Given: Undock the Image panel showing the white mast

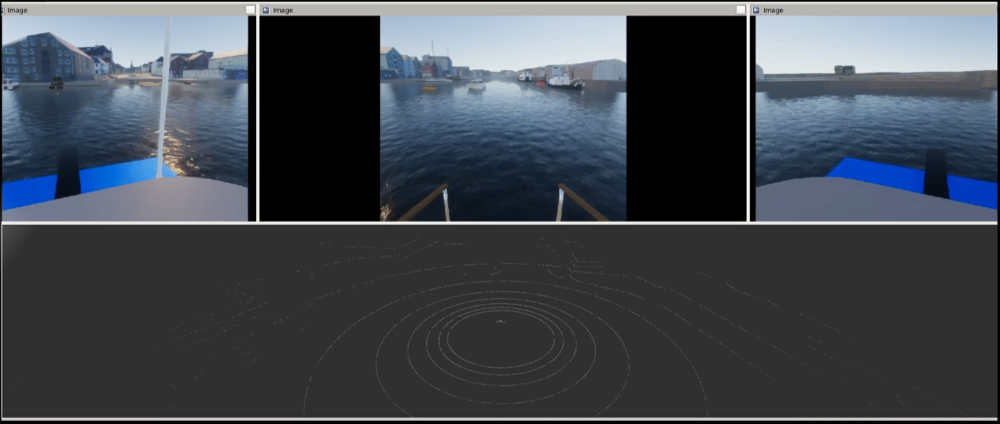Looking at the screenshot, I should [x=250, y=10].
